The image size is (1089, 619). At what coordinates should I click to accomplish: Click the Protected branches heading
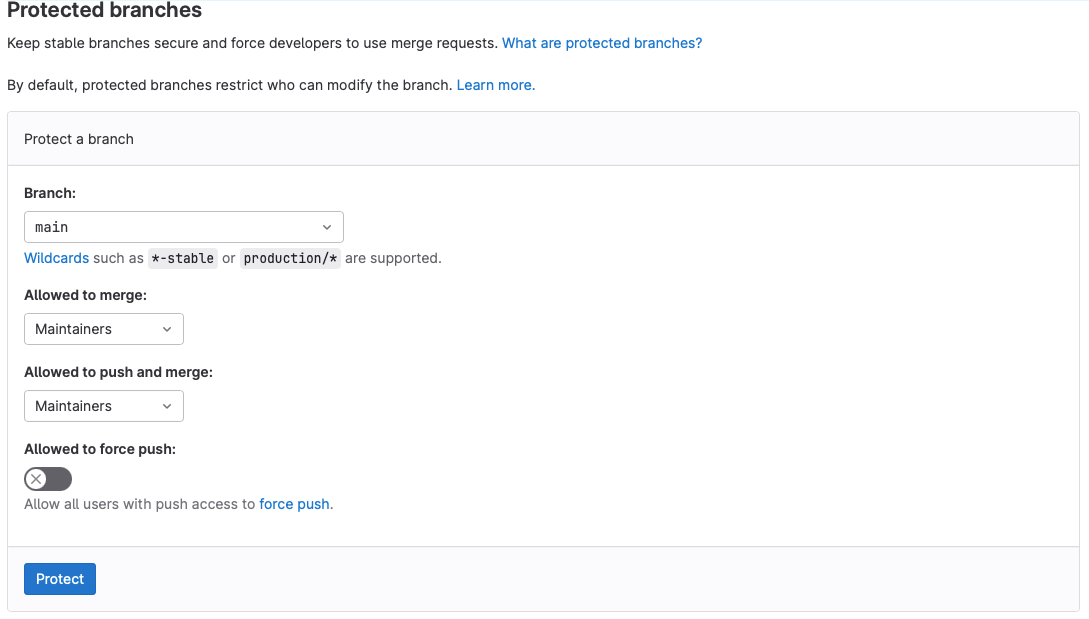pyautogui.click(x=104, y=11)
